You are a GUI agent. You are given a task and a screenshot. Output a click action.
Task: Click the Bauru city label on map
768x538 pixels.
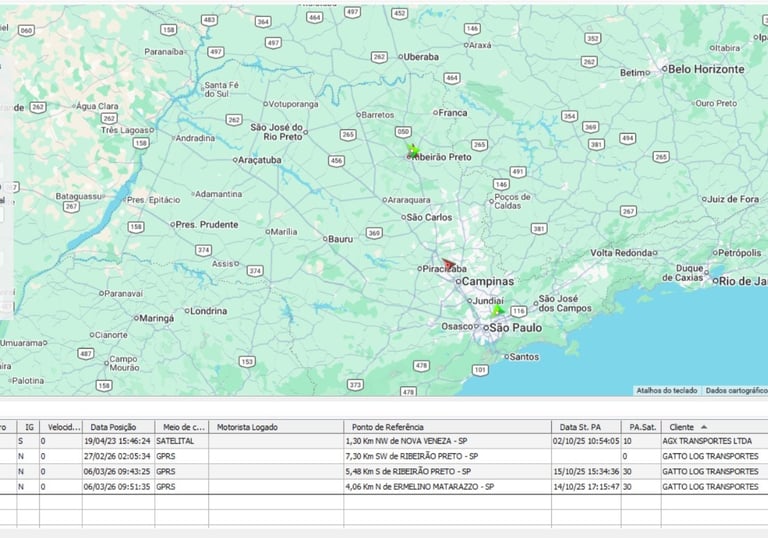pyautogui.click(x=340, y=239)
